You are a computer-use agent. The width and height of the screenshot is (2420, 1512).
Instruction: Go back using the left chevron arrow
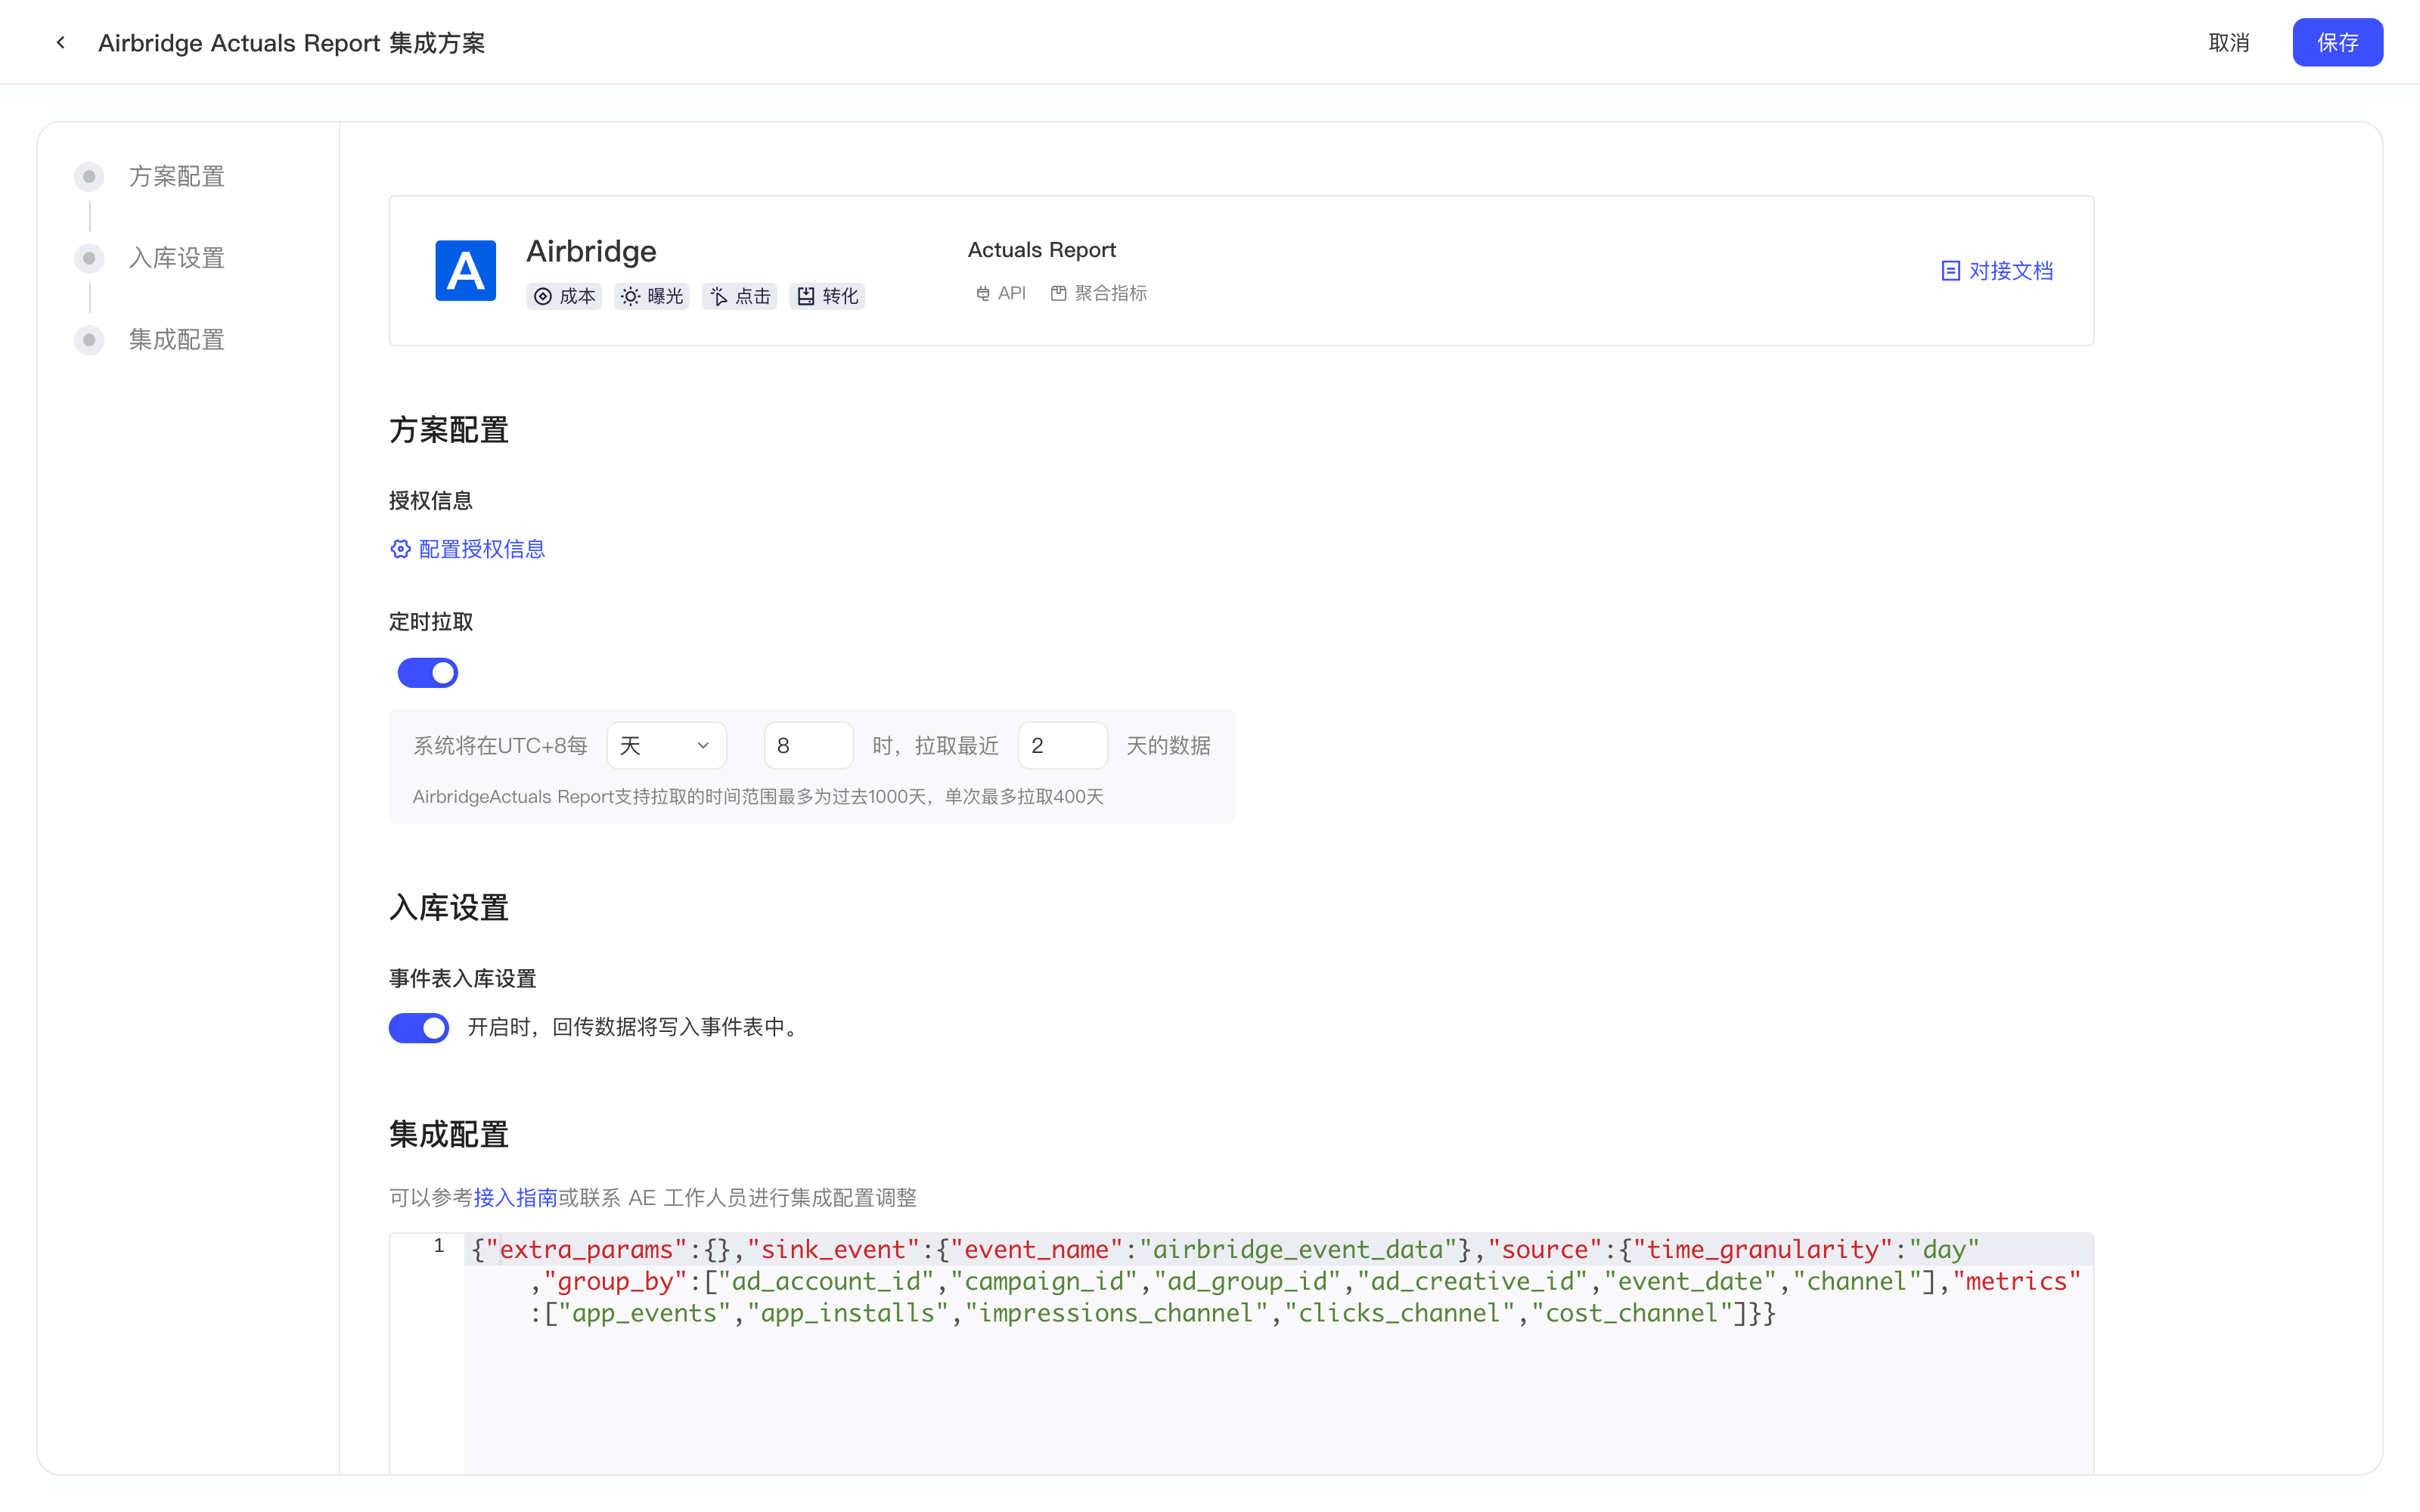tap(61, 42)
